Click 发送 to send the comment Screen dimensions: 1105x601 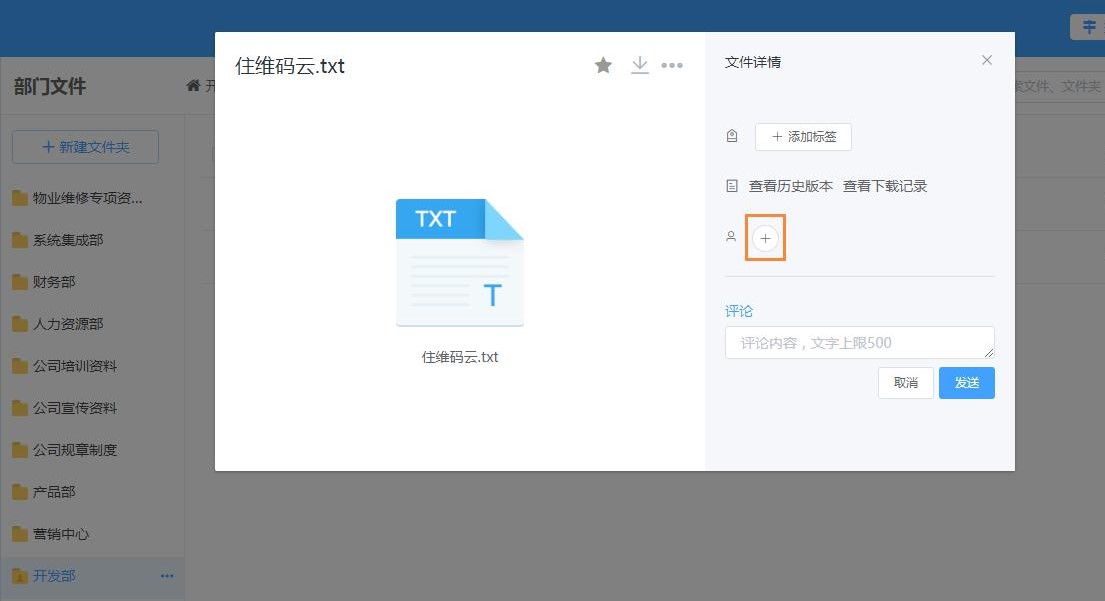(x=966, y=383)
